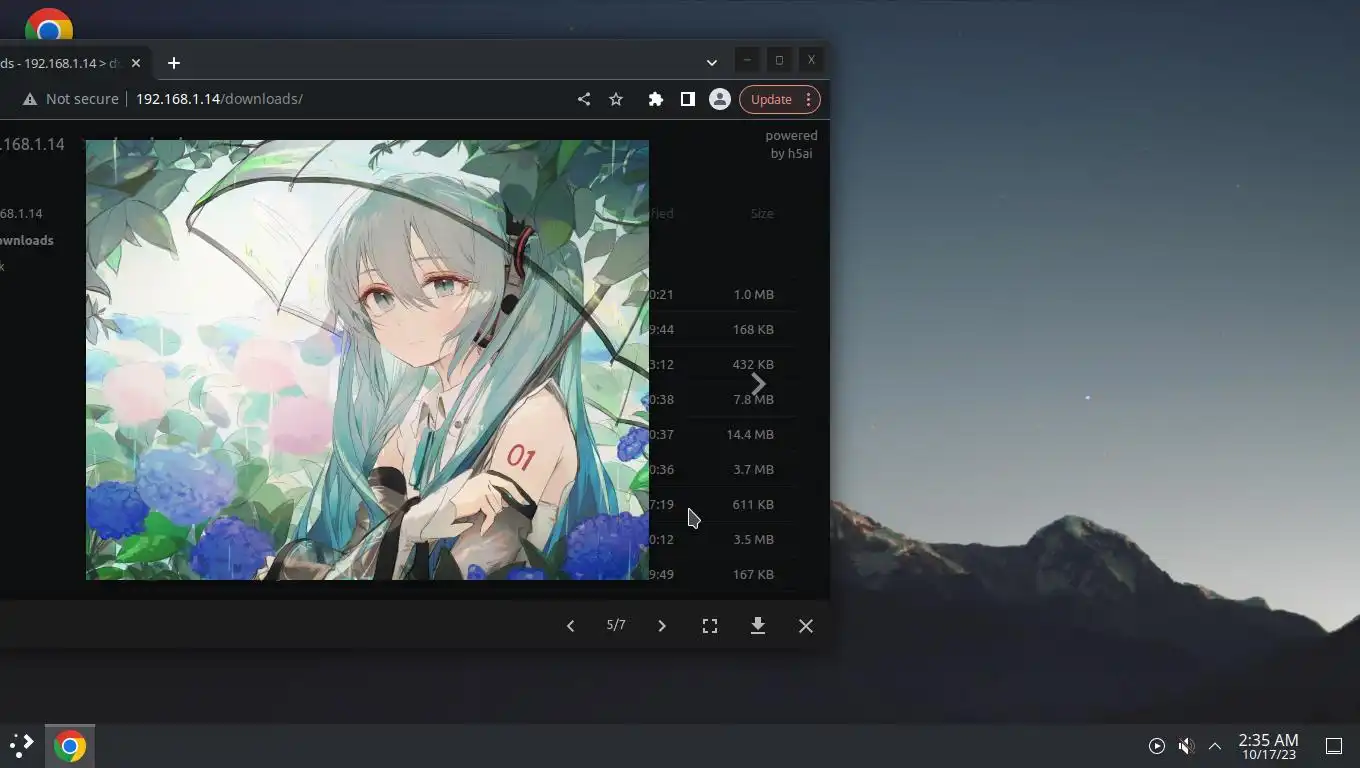Show previous image in preview bar
The height and width of the screenshot is (768, 1360).
pos(570,626)
